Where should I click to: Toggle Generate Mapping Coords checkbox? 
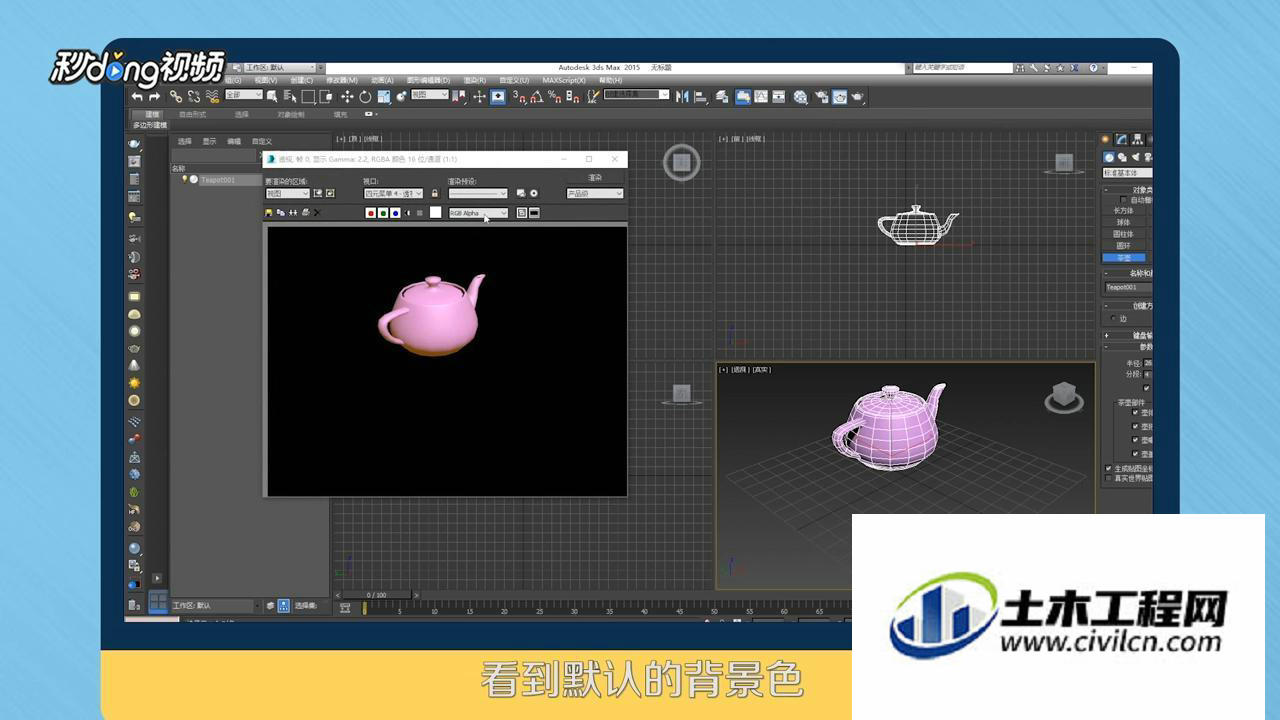pyautogui.click(x=1108, y=468)
